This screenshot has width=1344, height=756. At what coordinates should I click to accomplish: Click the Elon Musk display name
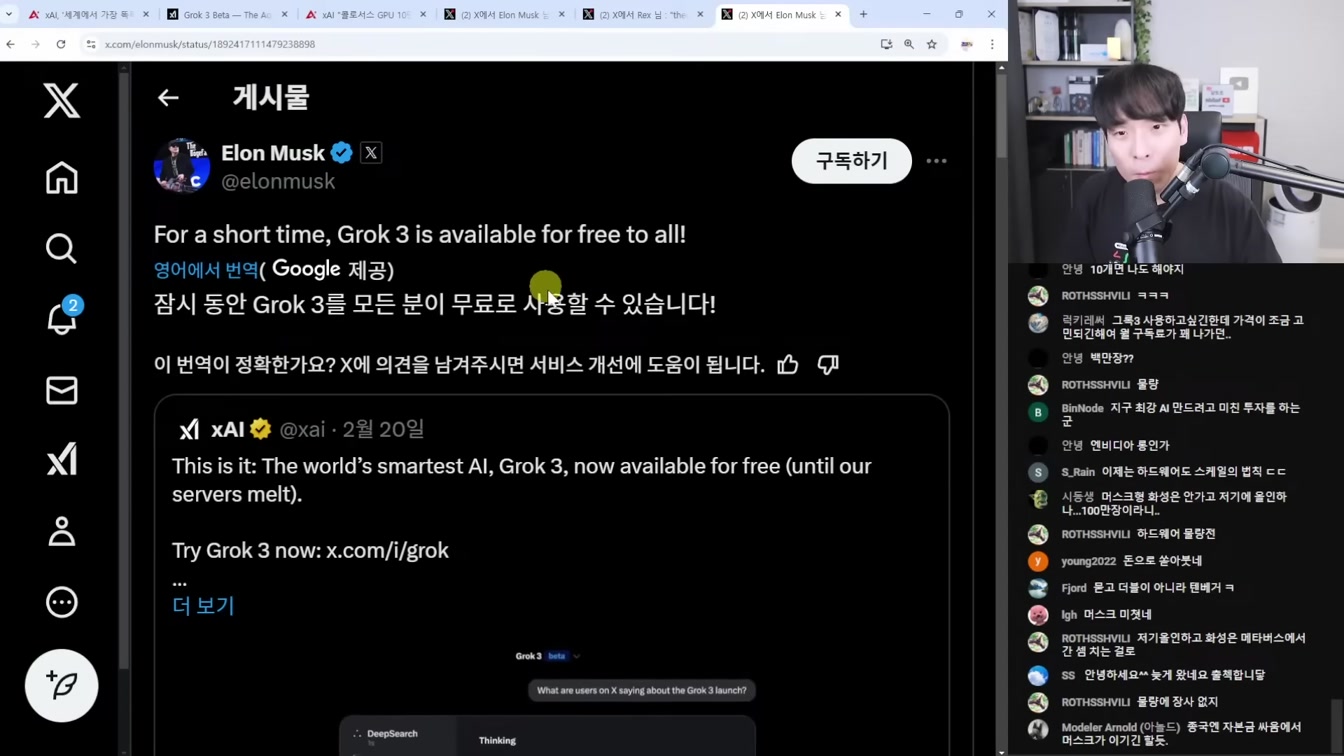[273, 153]
